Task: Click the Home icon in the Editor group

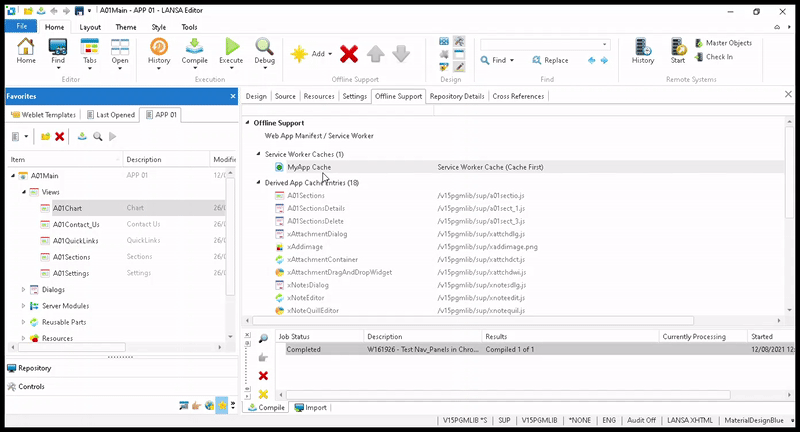Action: coord(26,49)
